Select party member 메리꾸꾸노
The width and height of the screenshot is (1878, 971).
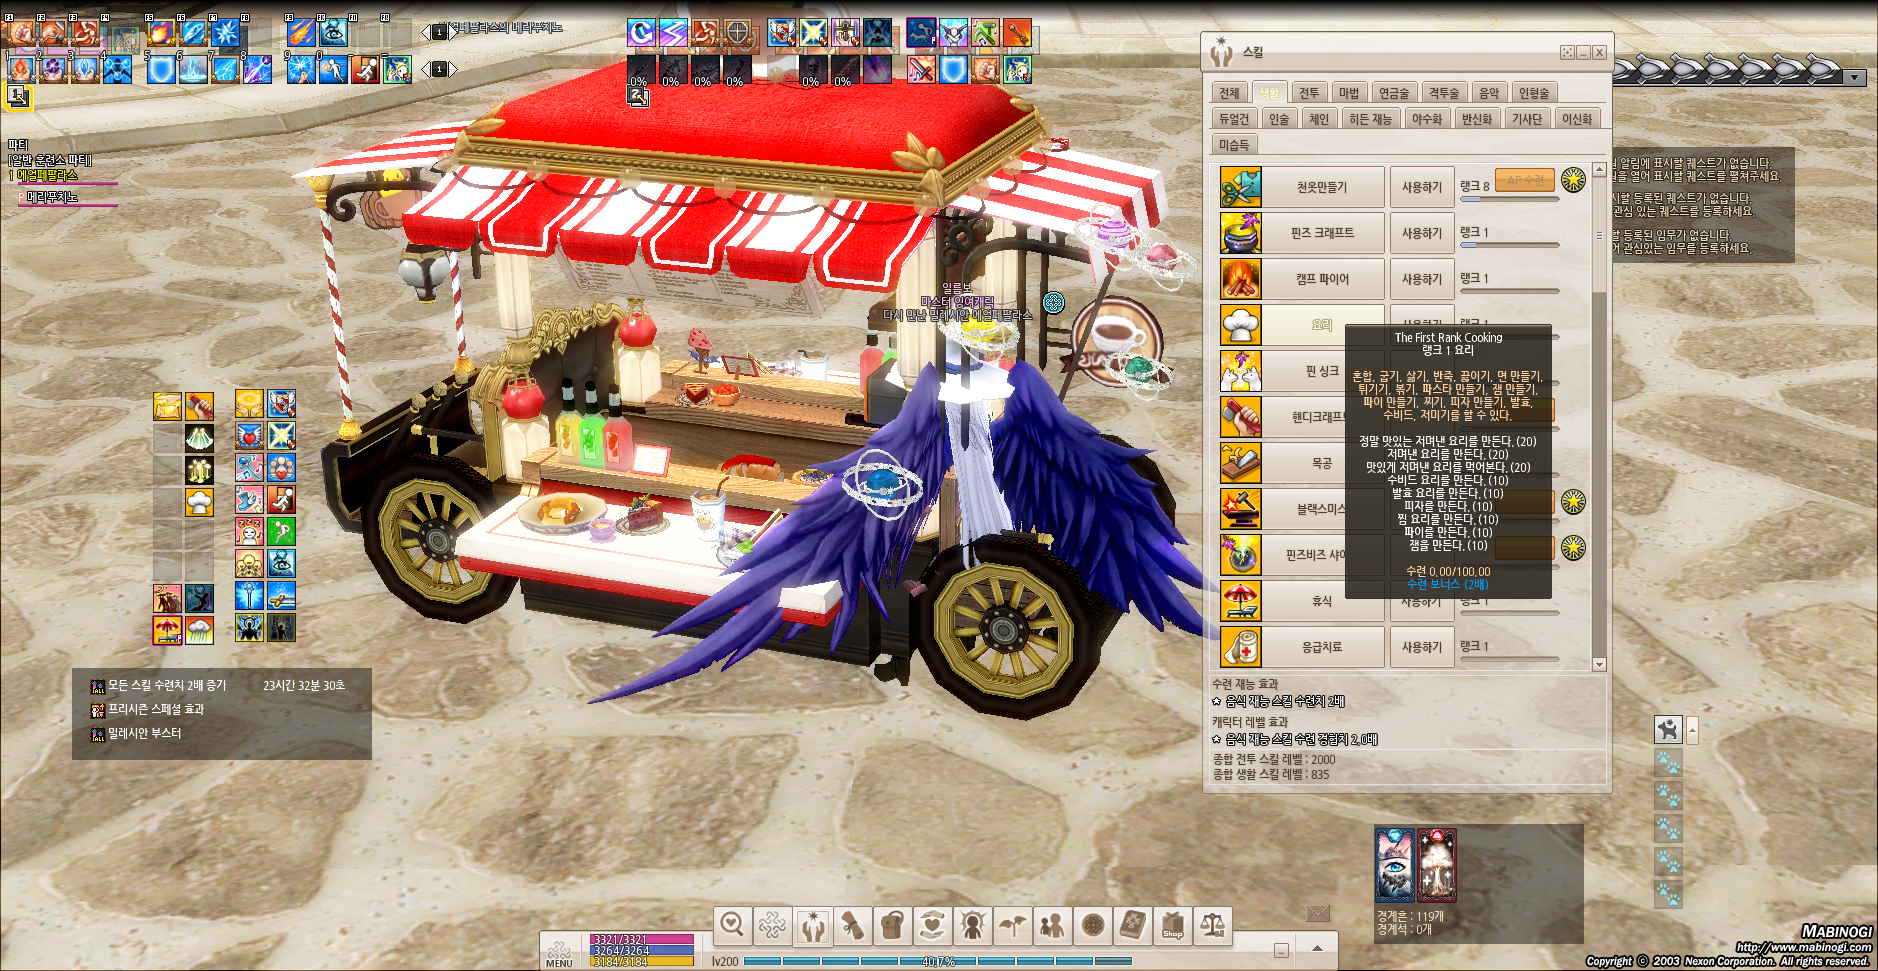pyautogui.click(x=52, y=197)
